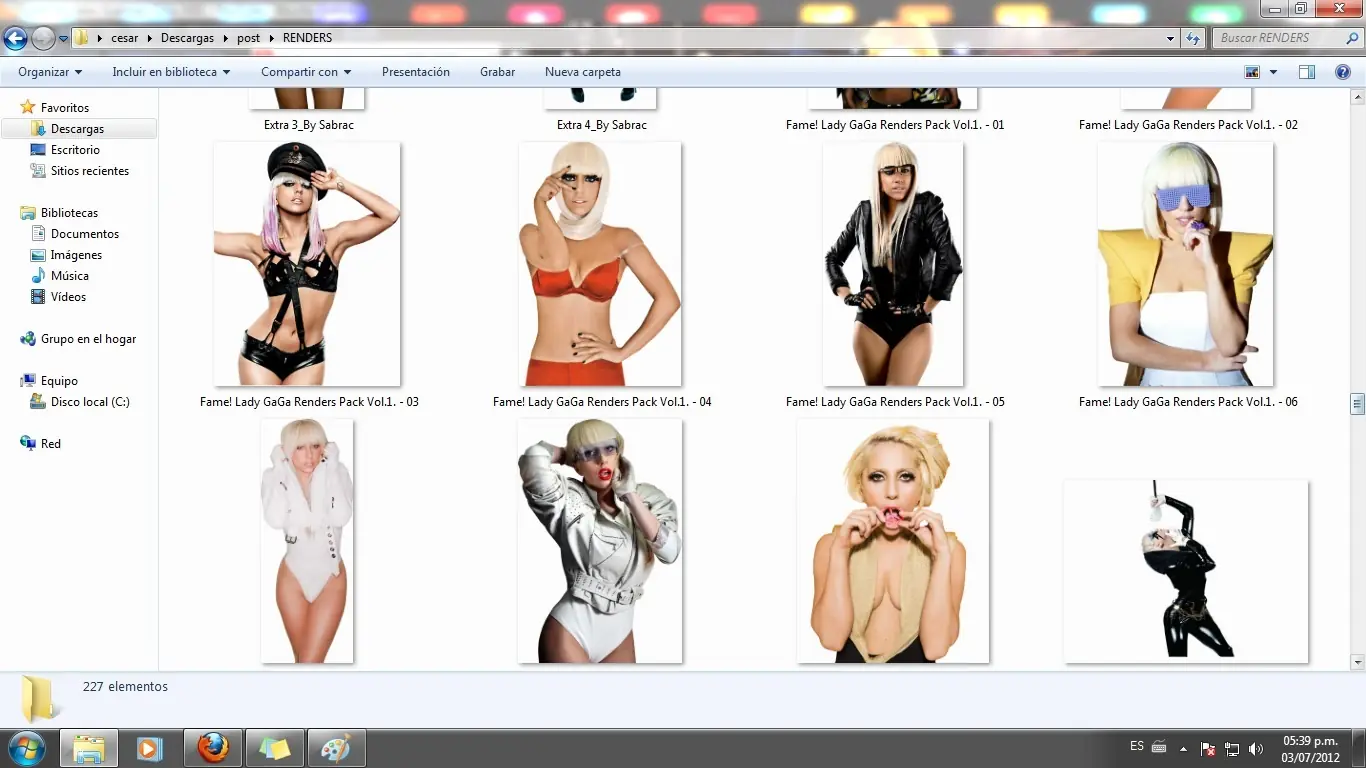Open Sticky Notes from the taskbar
1366x768 pixels.
pos(274,748)
